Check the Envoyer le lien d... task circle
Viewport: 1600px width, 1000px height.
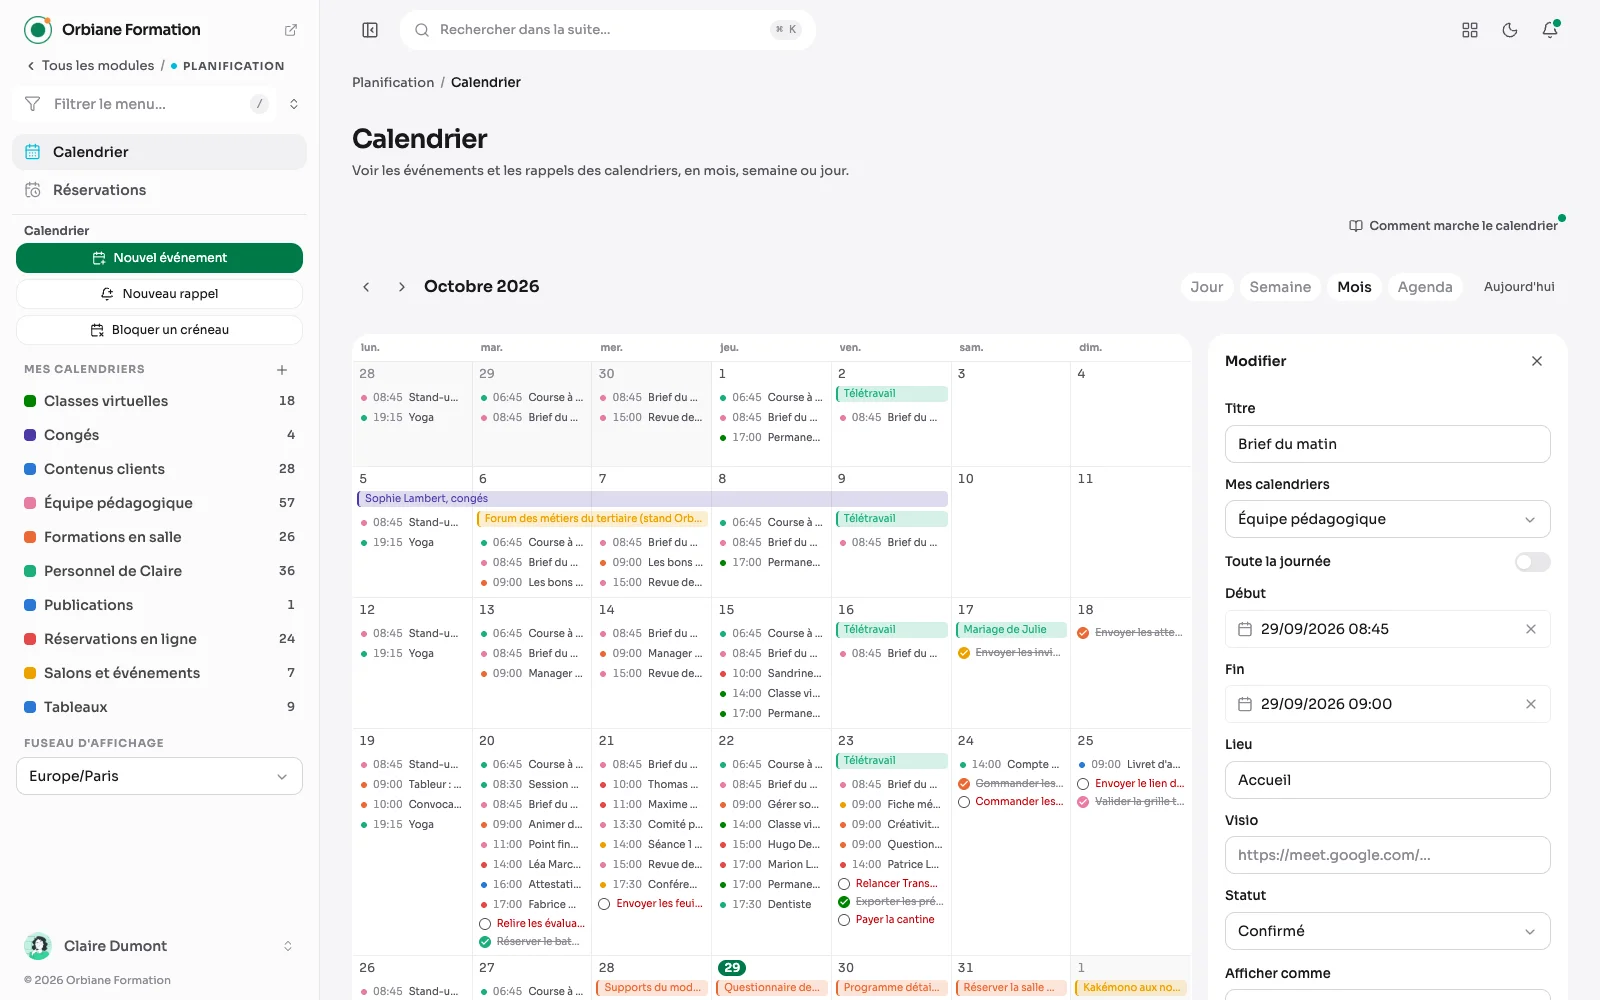click(1083, 784)
